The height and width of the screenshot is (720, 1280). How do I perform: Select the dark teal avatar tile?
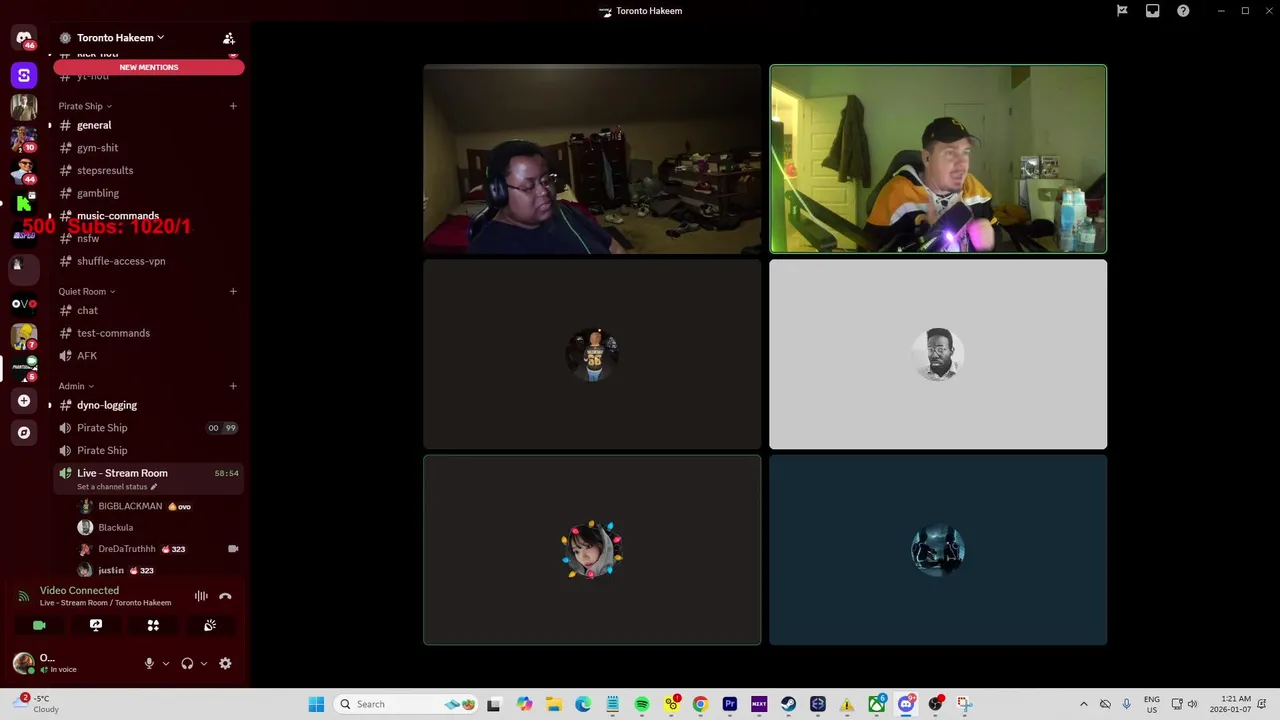coord(938,550)
